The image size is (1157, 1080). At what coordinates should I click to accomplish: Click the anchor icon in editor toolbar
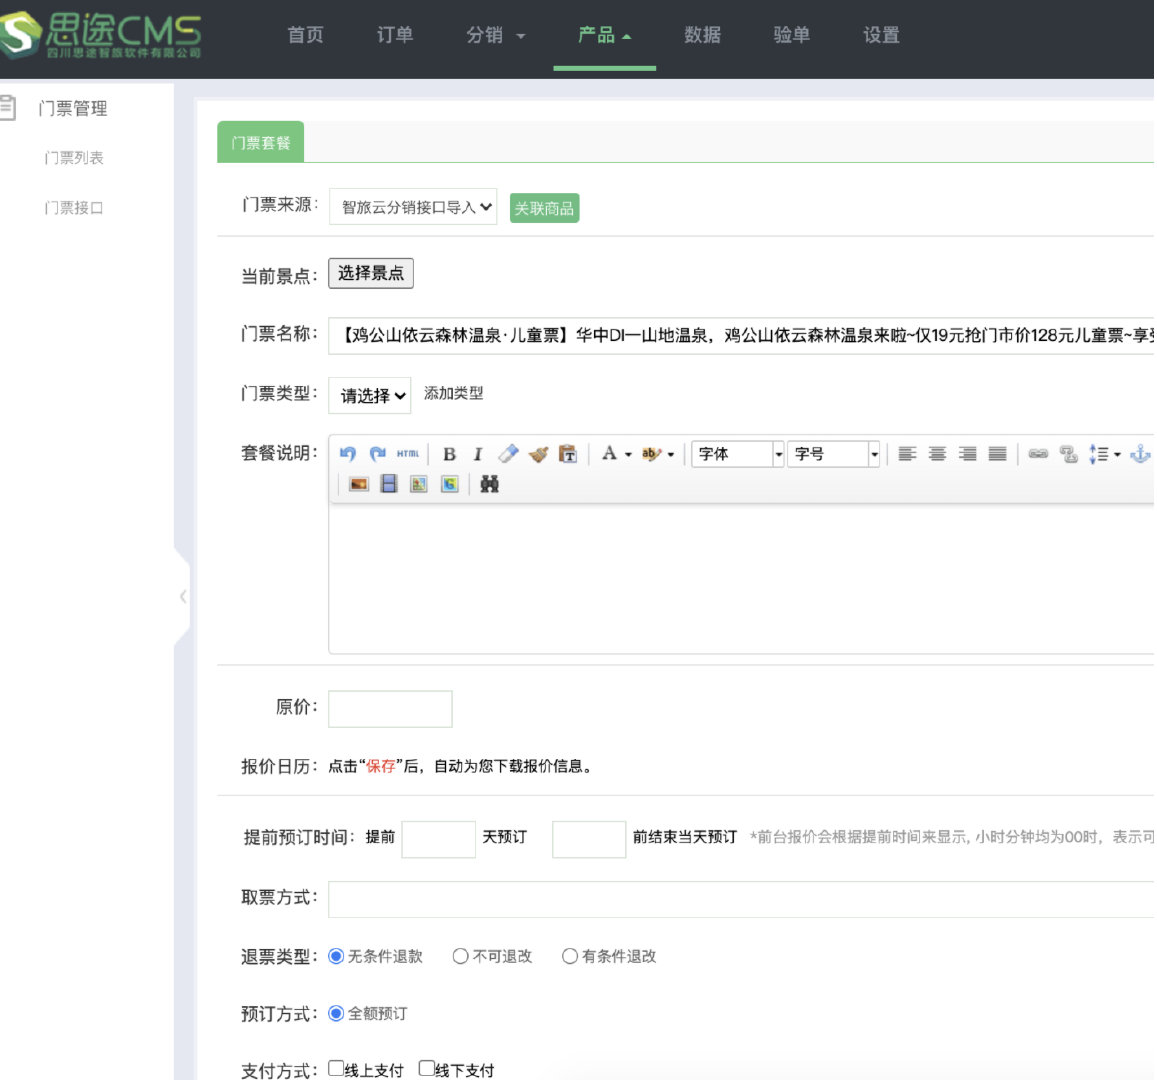click(1139, 454)
